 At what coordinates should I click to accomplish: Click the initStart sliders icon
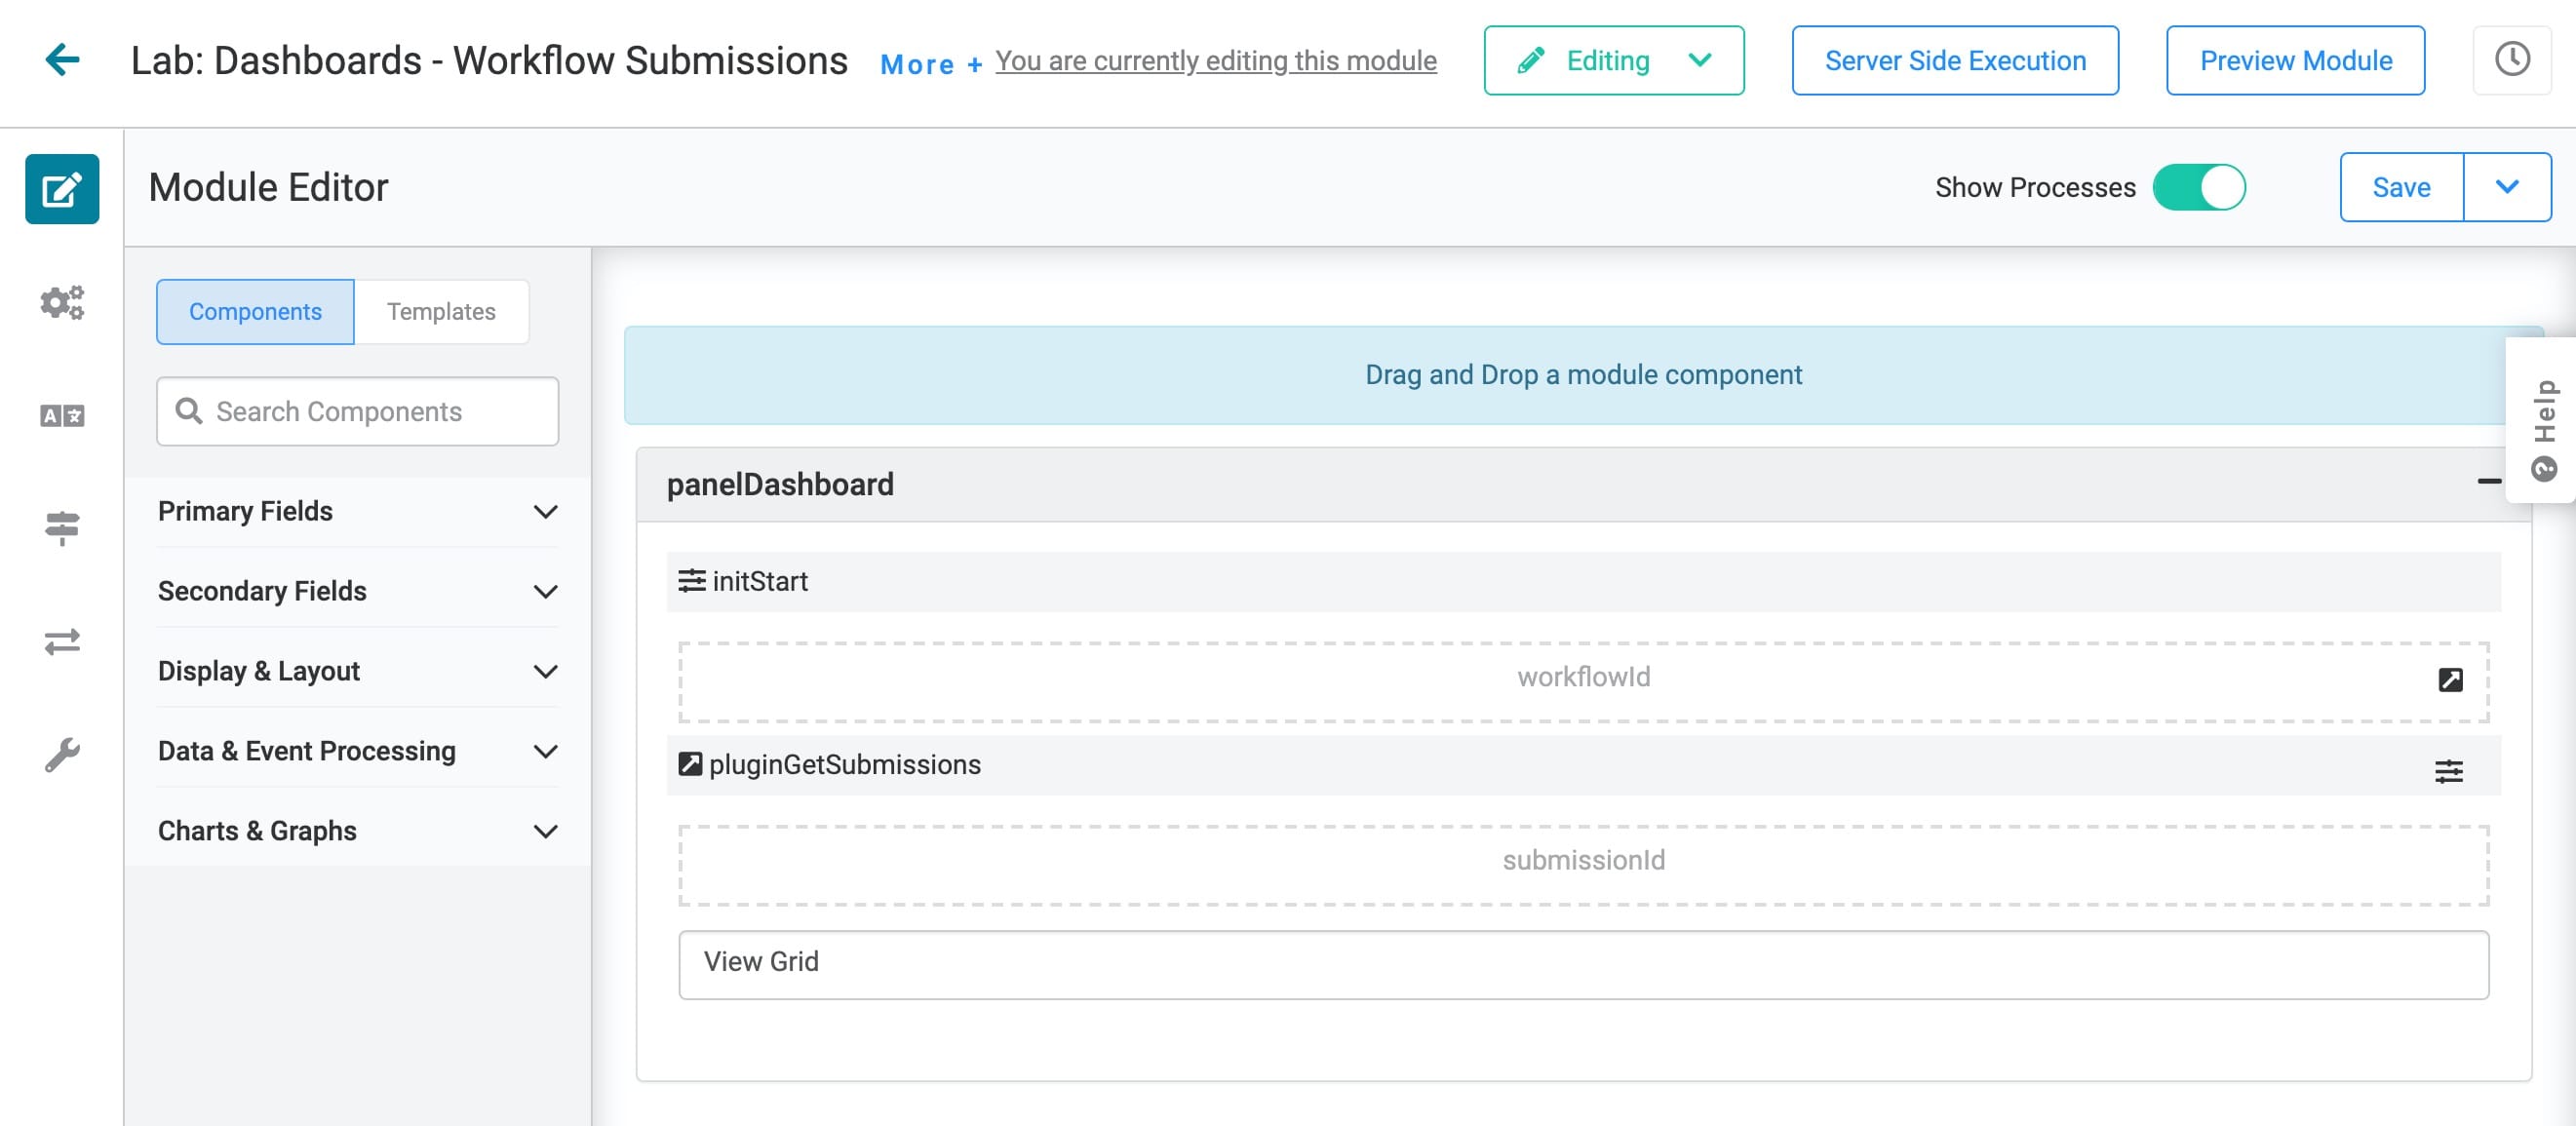point(691,580)
